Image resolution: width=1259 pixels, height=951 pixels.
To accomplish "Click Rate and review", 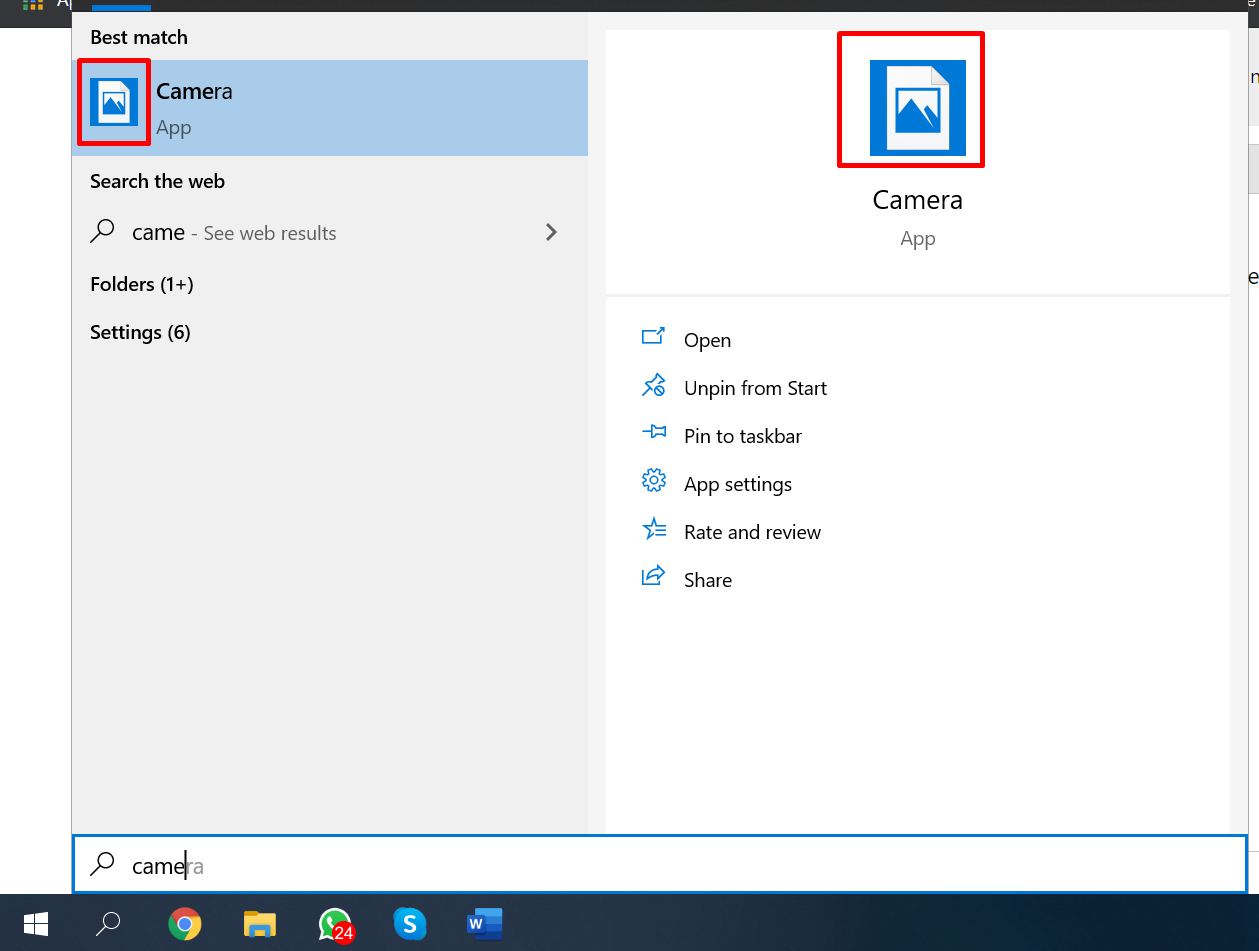I will 752,532.
